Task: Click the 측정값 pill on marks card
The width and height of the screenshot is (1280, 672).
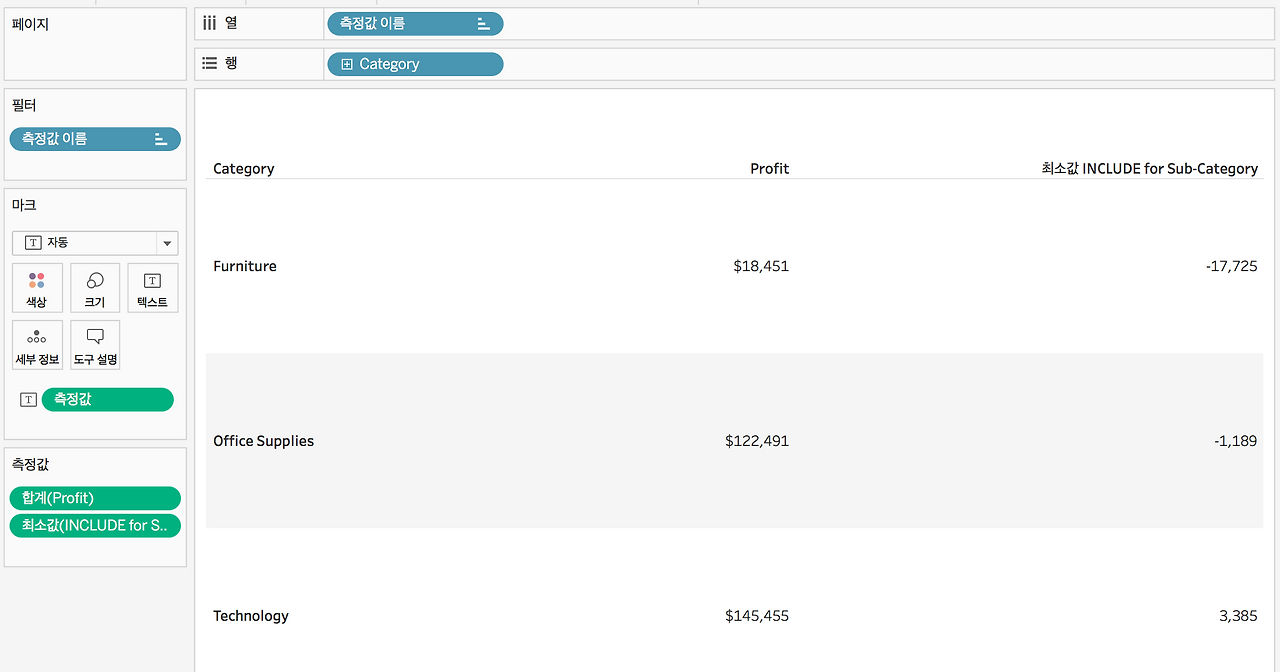Action: click(107, 400)
